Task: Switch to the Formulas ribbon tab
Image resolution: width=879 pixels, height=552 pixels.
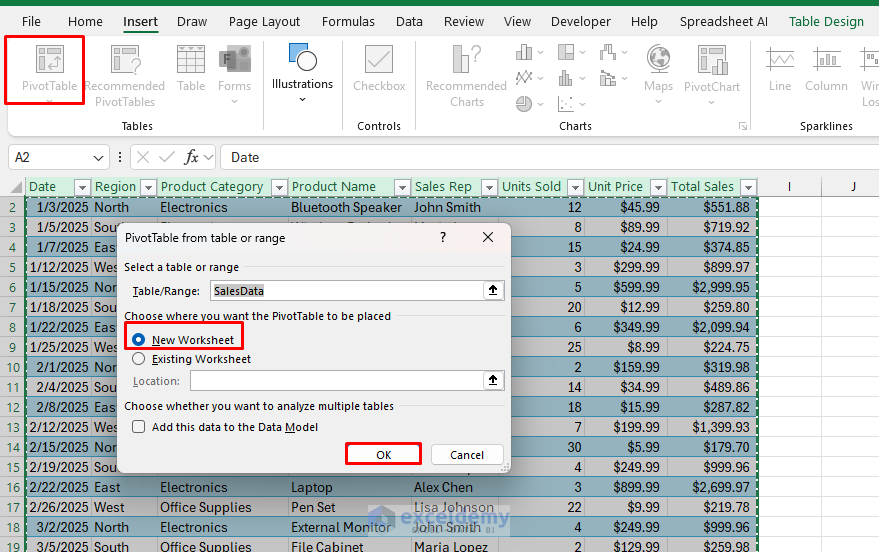Action: (x=349, y=21)
